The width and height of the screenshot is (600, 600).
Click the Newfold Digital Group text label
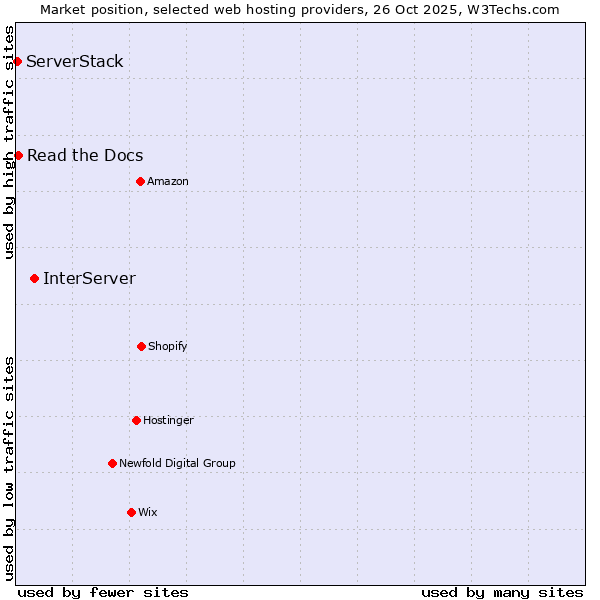(177, 463)
